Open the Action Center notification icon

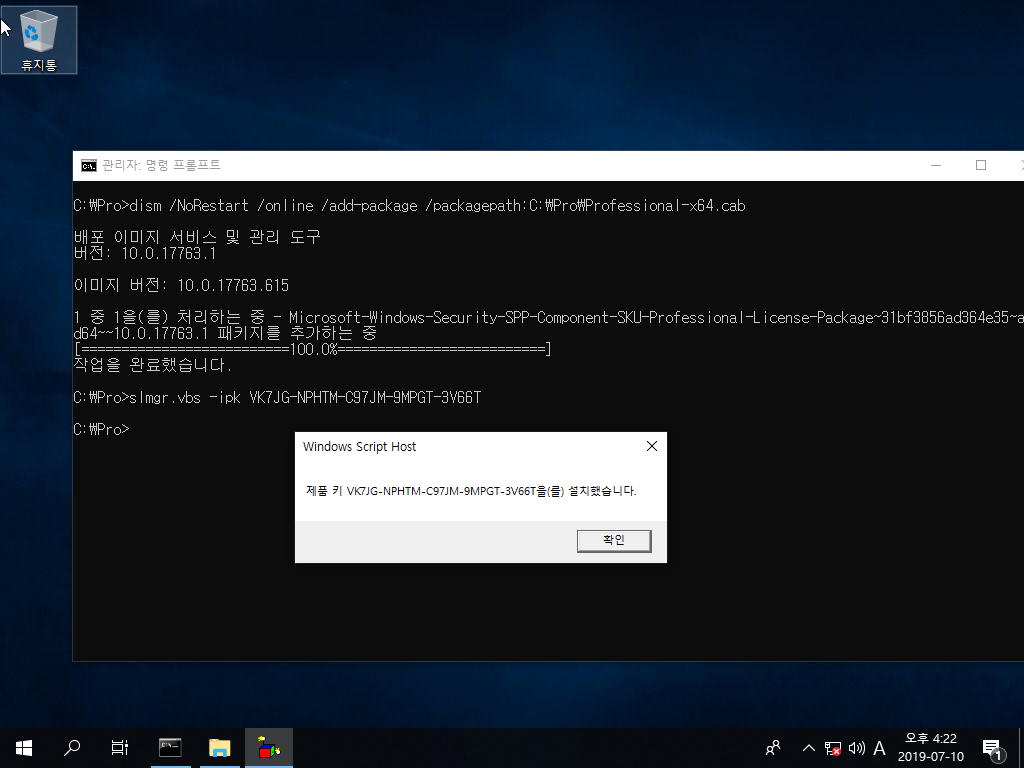pyautogui.click(x=993, y=748)
